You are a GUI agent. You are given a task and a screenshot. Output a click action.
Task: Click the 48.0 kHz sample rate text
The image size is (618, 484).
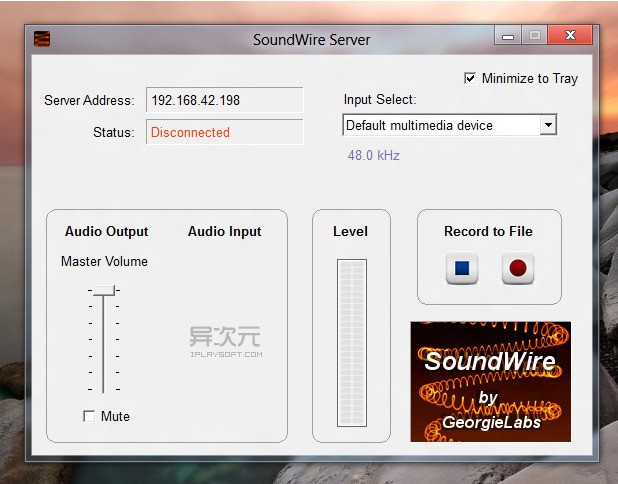(x=374, y=156)
